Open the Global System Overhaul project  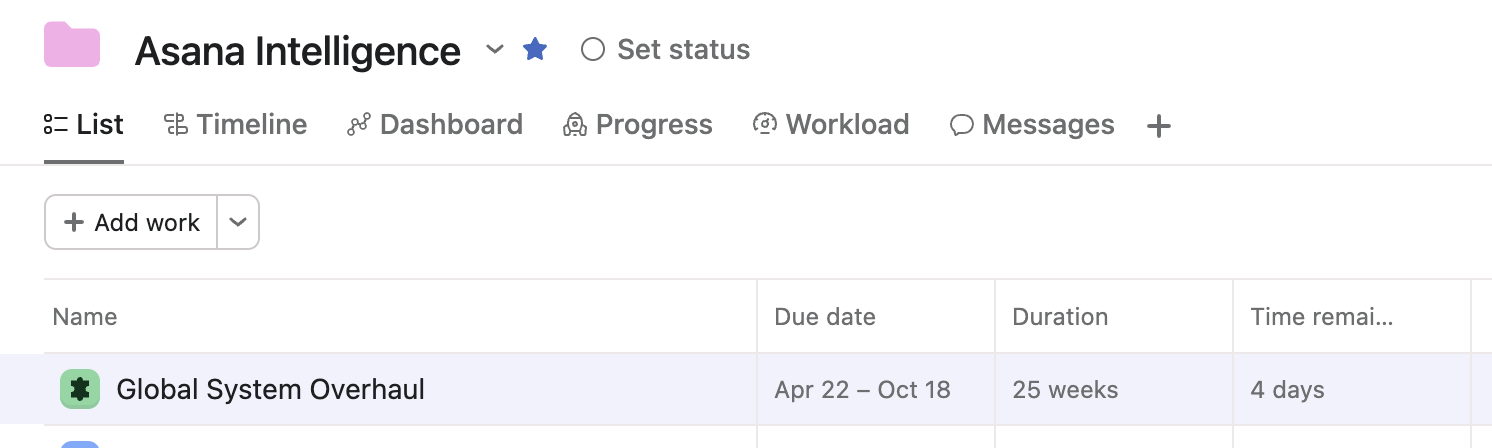(x=271, y=389)
